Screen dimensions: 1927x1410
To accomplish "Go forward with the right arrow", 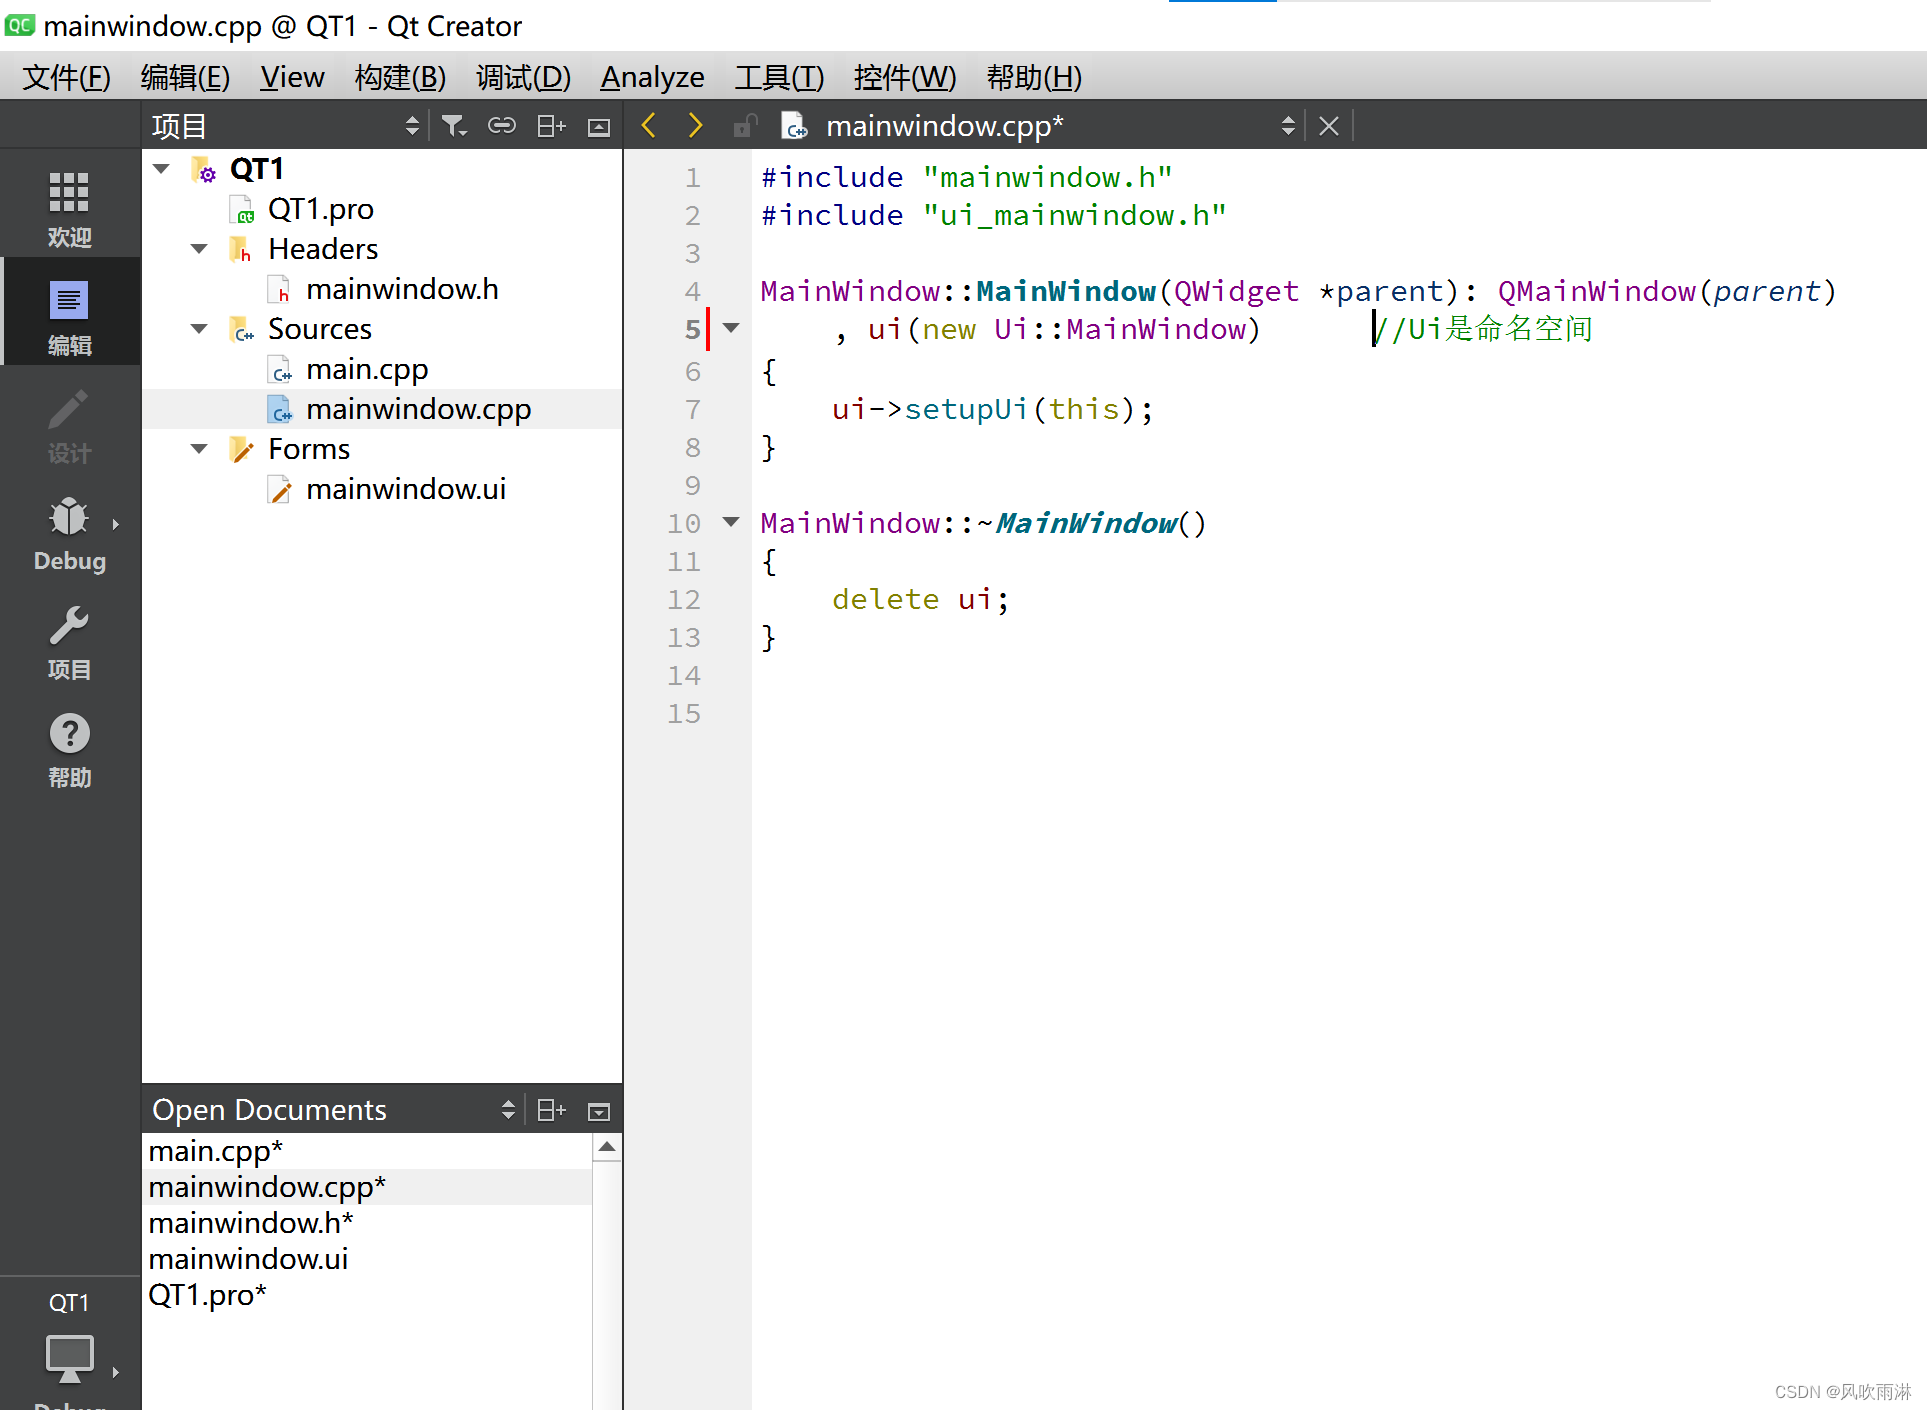I will click(x=695, y=126).
